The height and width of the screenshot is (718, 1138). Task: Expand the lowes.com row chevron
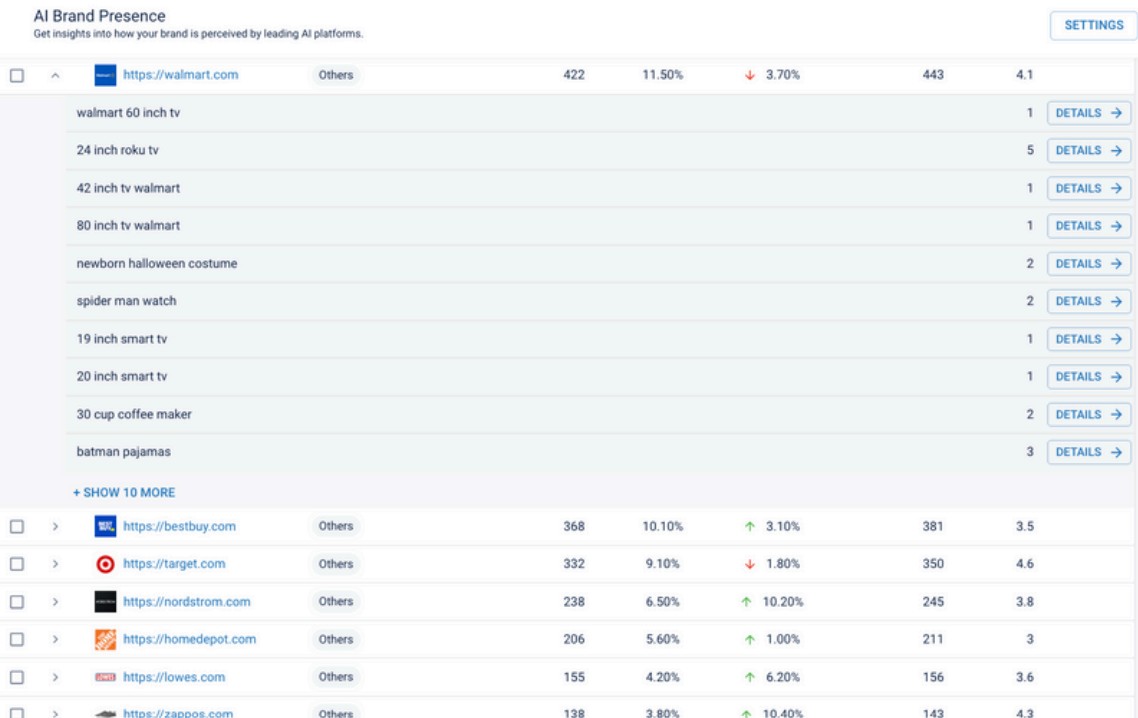(55, 678)
